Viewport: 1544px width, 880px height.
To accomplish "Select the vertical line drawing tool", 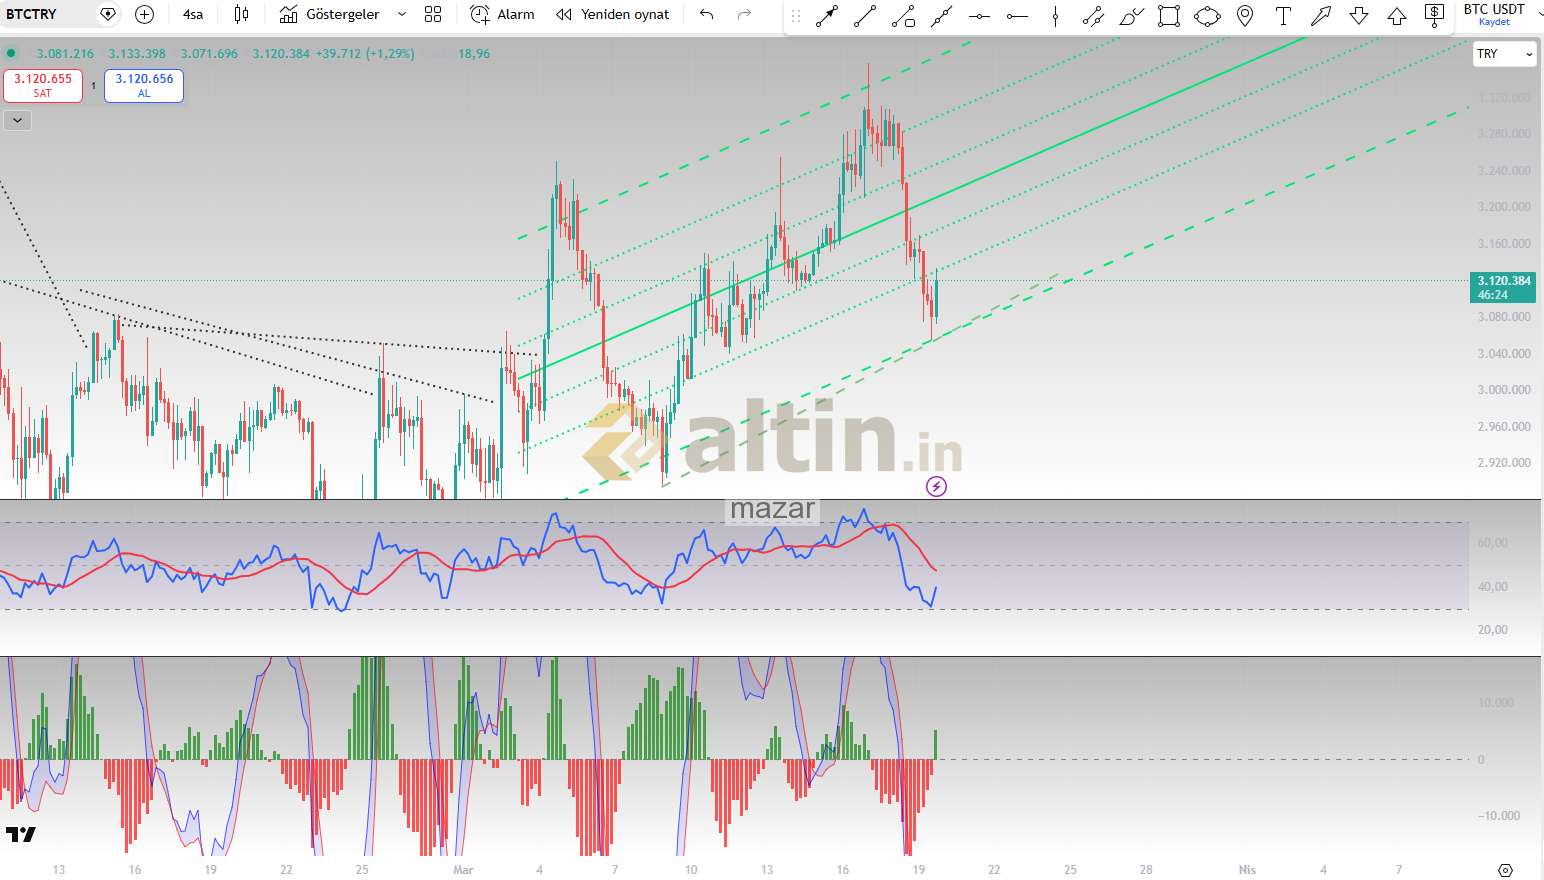I will click(1055, 15).
